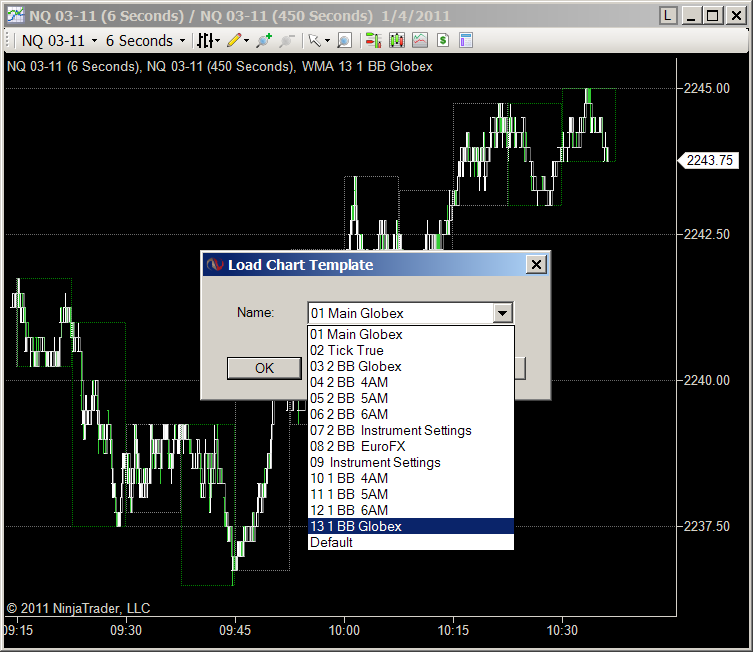Pick '11 1 BB 5AM' template
The width and height of the screenshot is (753, 652).
point(411,494)
